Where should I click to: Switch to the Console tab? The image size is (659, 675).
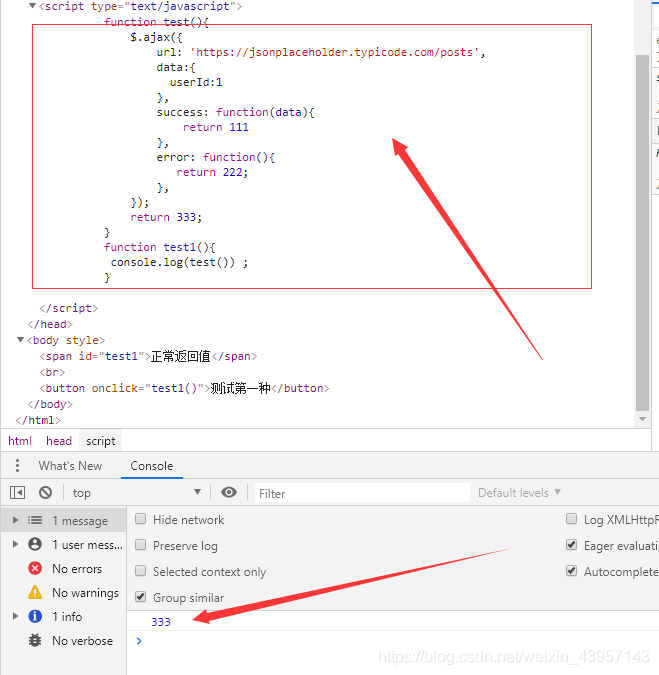coord(152,466)
